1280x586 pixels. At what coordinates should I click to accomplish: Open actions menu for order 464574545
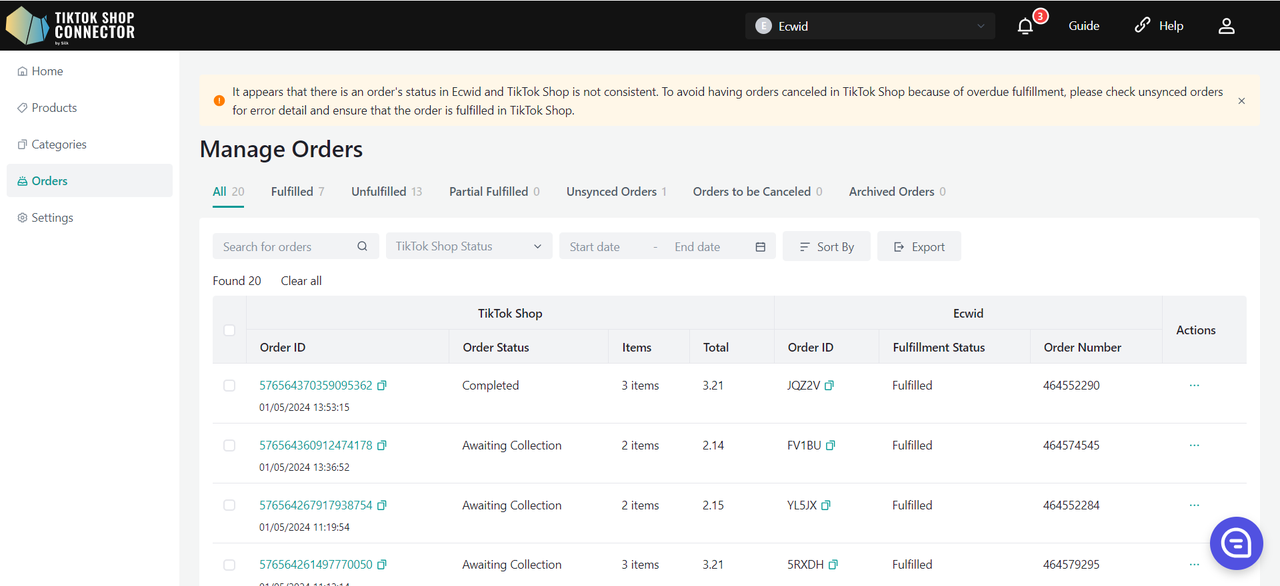(x=1194, y=445)
